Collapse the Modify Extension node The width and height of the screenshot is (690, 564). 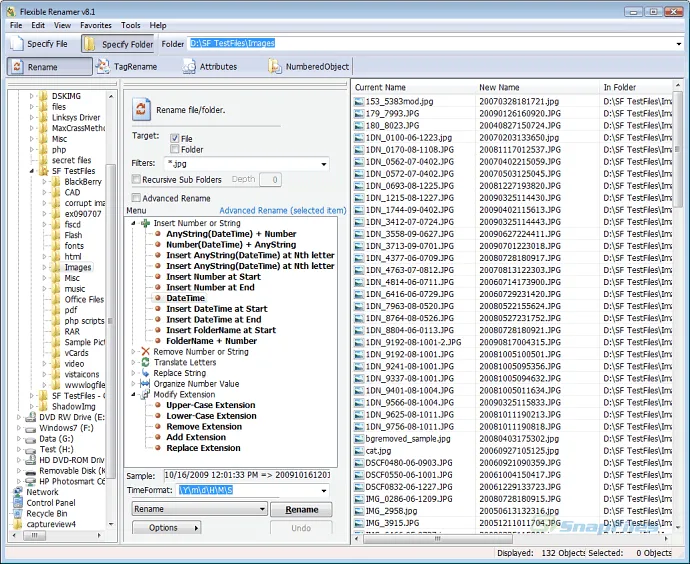(133, 394)
